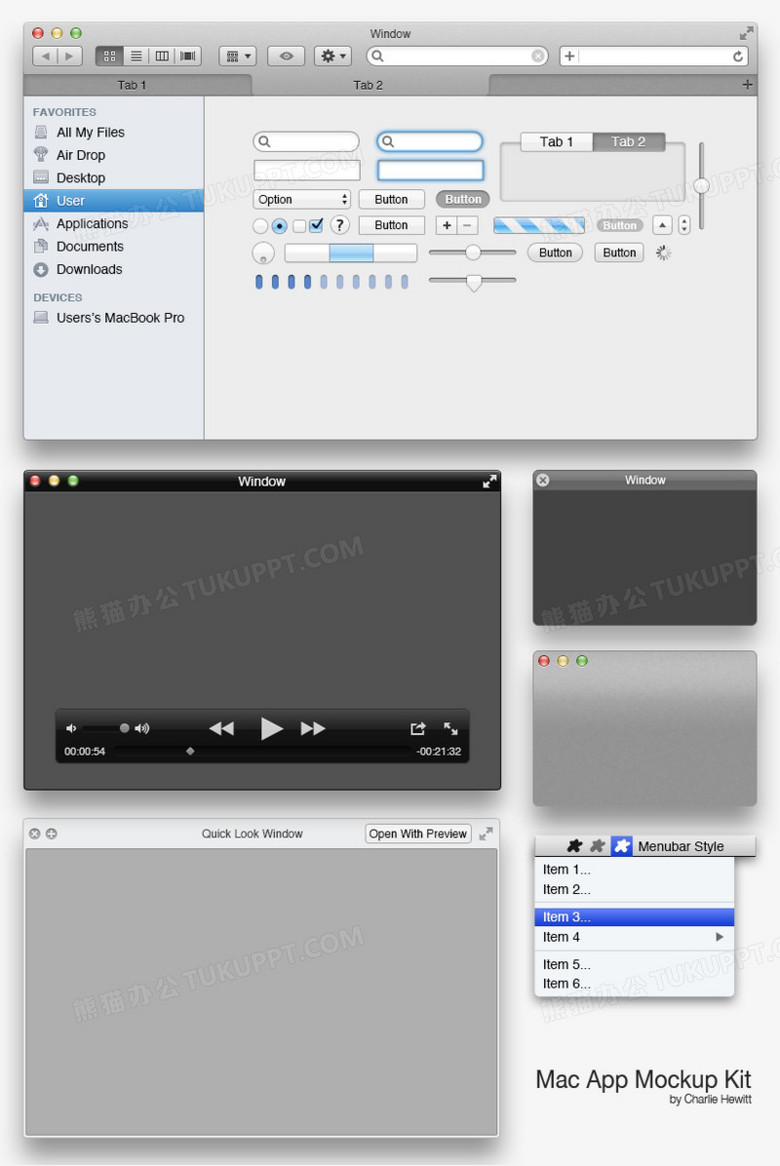Go back with the toolbar back arrow
This screenshot has height=1166, width=780.
[45, 57]
